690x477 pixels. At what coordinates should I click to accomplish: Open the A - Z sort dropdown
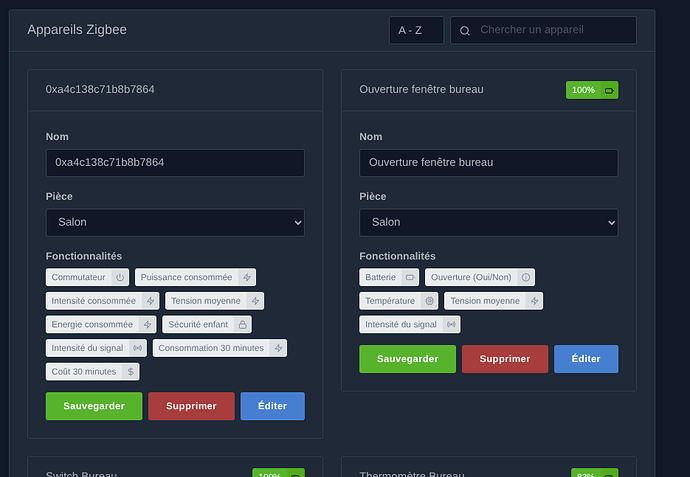point(416,30)
